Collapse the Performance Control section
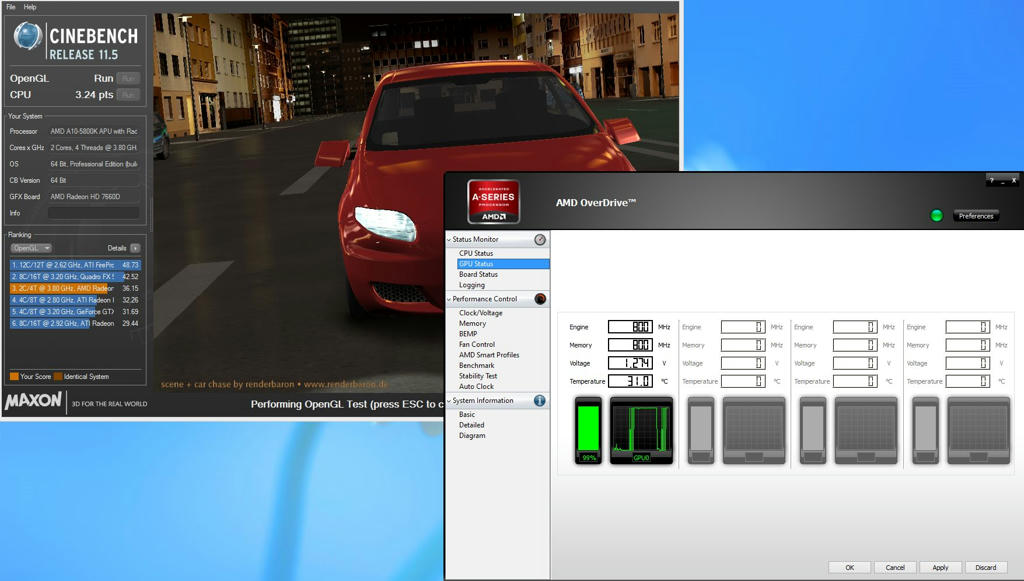Image resolution: width=1024 pixels, height=581 pixels. [449, 299]
